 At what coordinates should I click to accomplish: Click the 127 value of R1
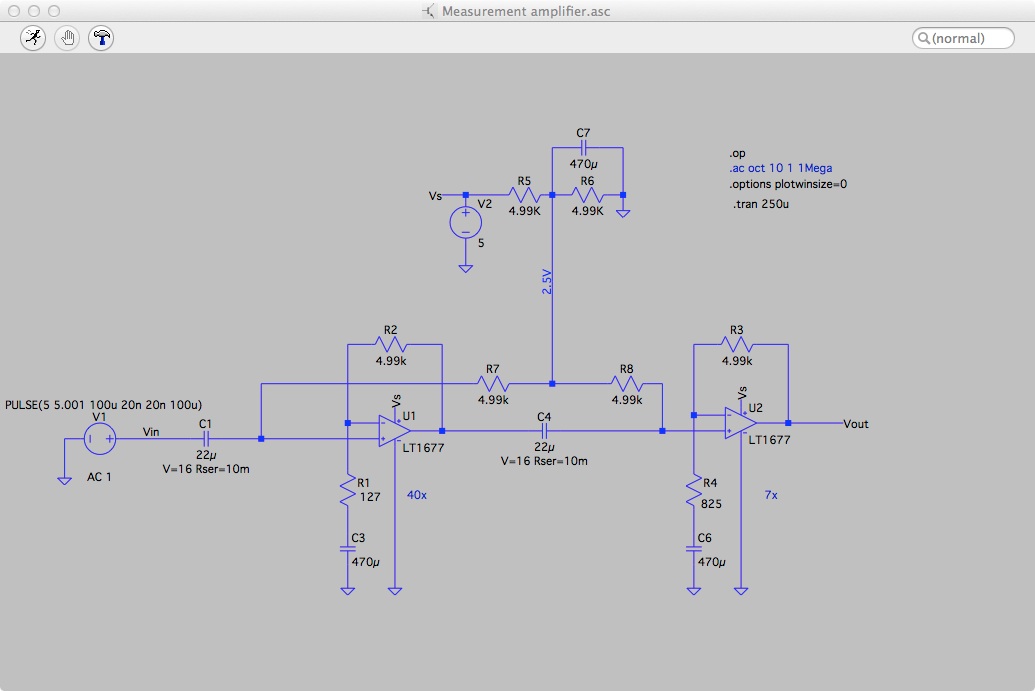(x=370, y=497)
